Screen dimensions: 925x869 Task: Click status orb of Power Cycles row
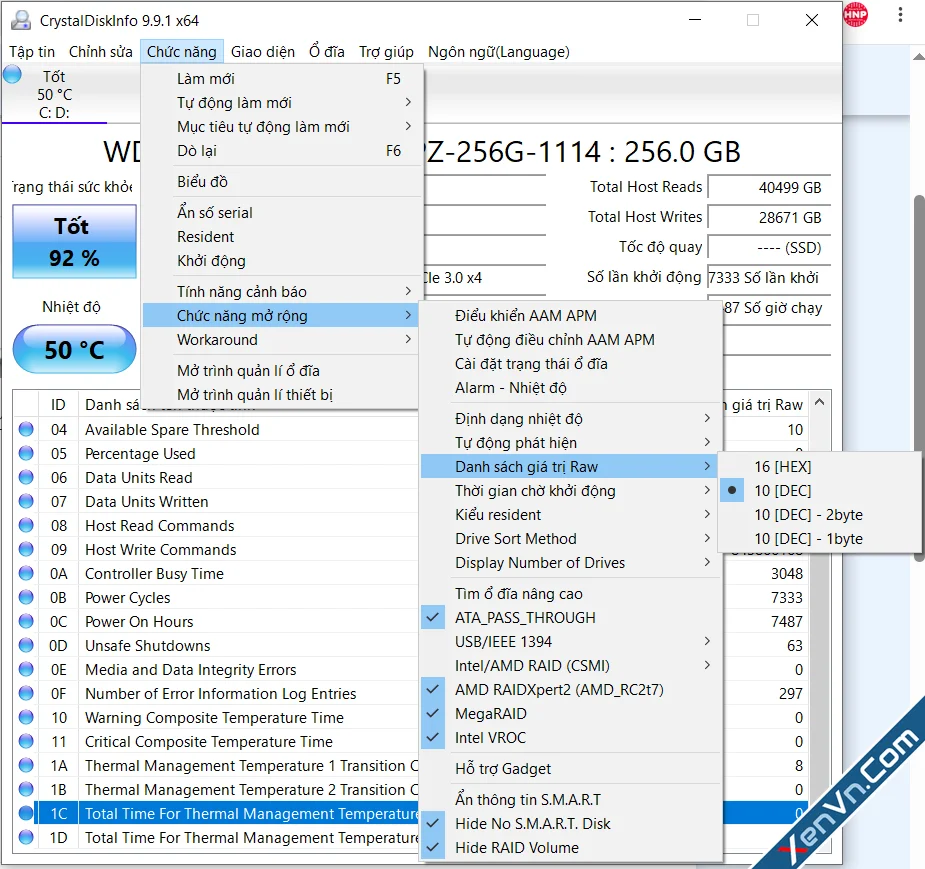tap(26, 597)
